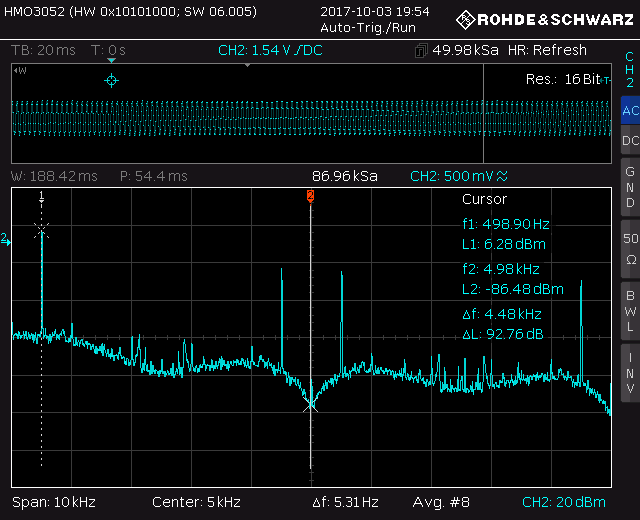Click the cursor 1 X marker on peak

point(41,230)
